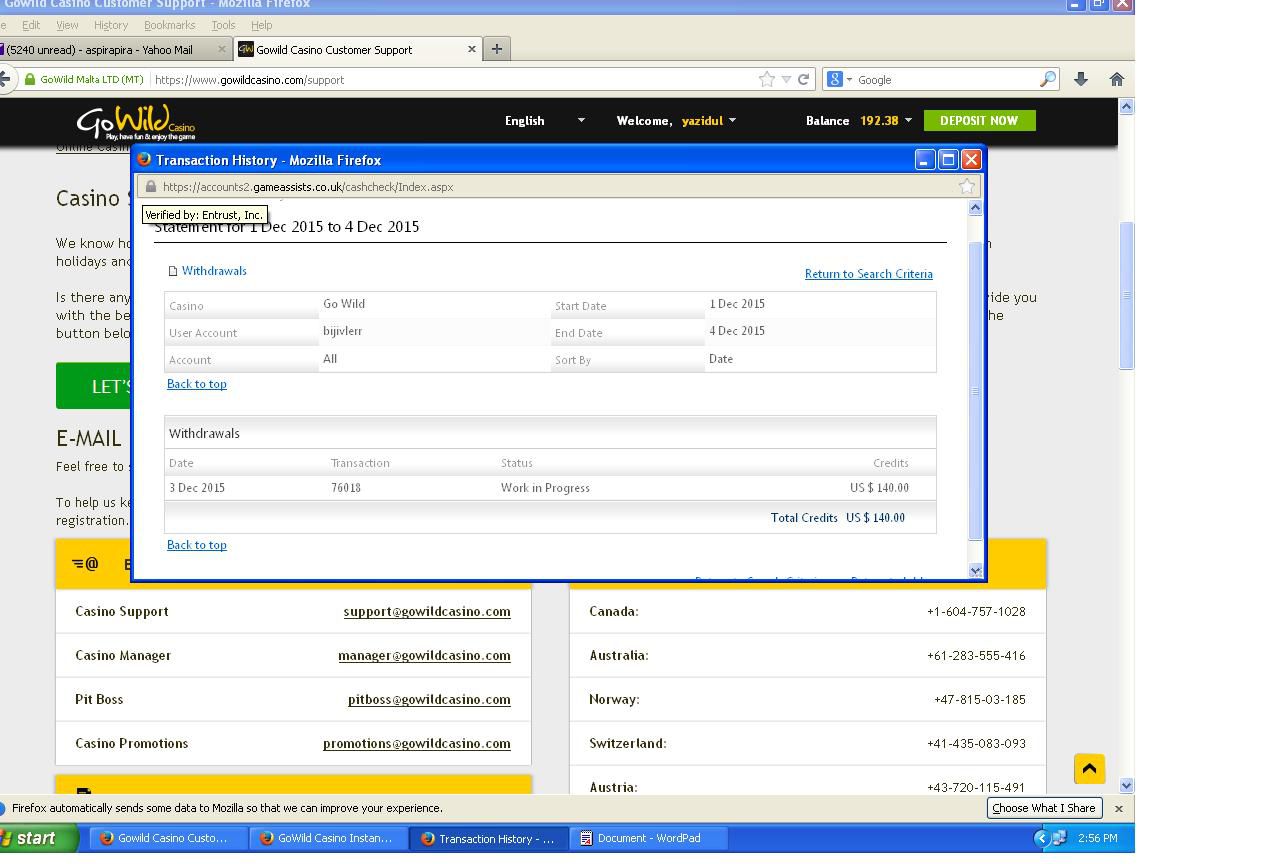This screenshot has width=1280, height=864.
Task: Click the Withdrawals link in the statement
Action: [x=214, y=271]
